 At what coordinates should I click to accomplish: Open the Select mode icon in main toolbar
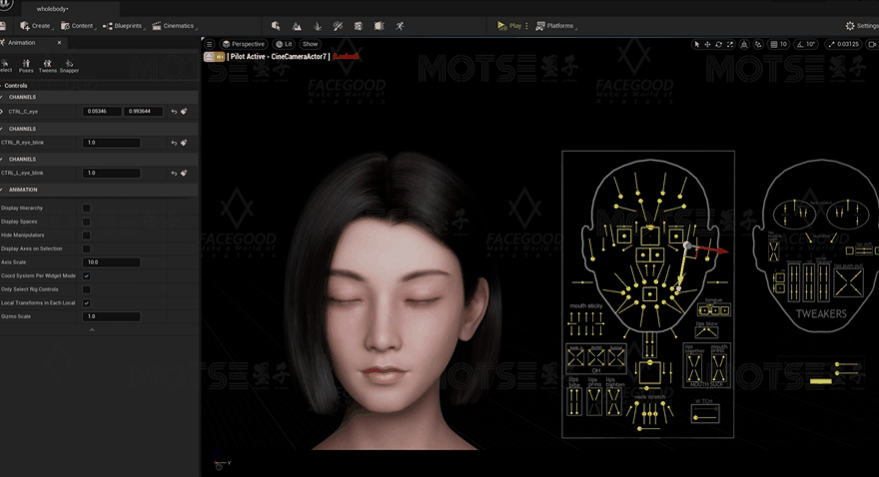[275, 26]
